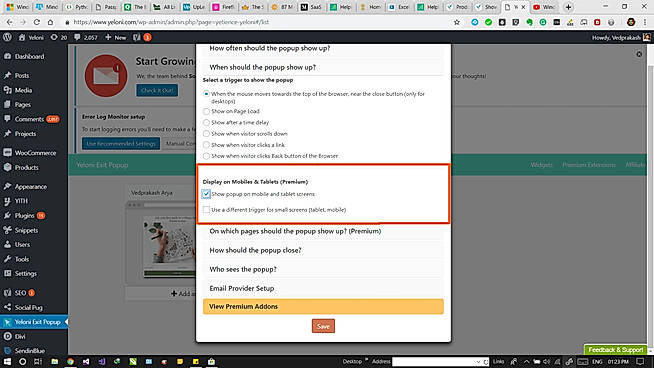Open Posts in the WordPress sidebar

pyautogui.click(x=22, y=76)
